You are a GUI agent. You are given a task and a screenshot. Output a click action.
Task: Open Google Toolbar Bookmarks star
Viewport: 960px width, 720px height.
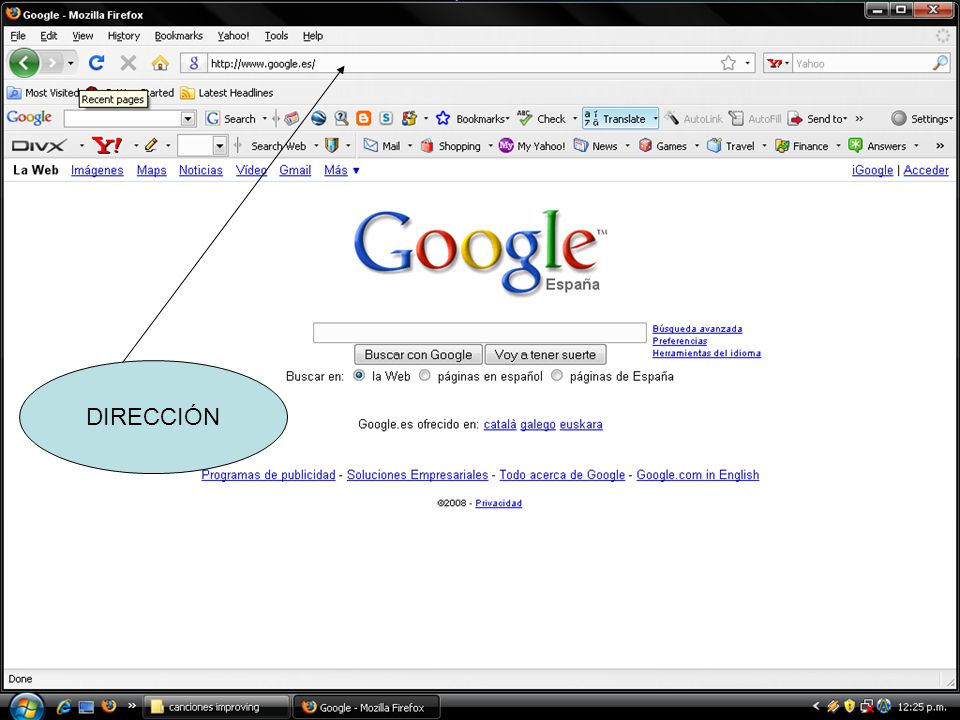tap(443, 118)
